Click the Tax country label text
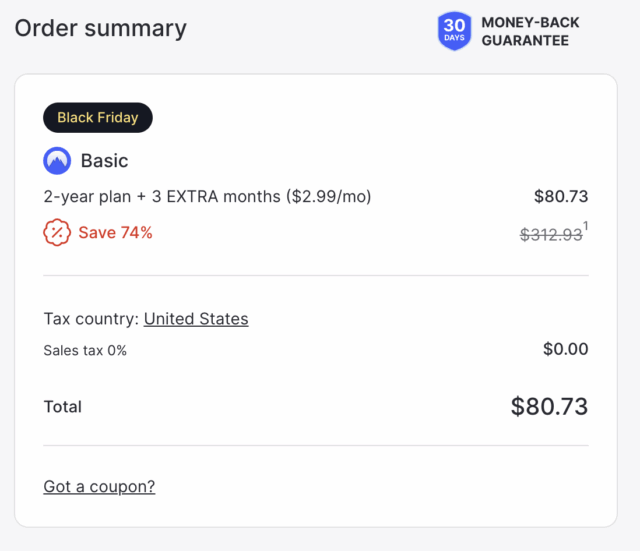The height and width of the screenshot is (551, 640). pos(91,319)
